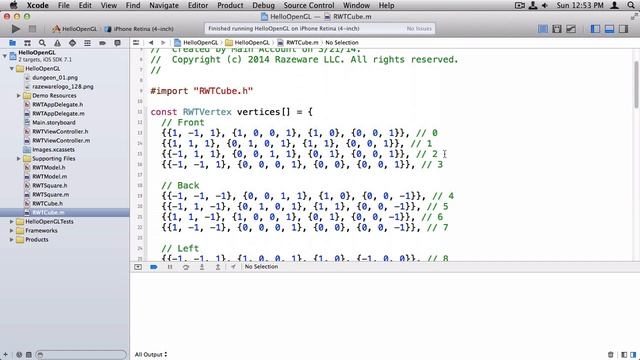Open Spotlight search
Screen dimensions: 640x360
coord(631,5)
